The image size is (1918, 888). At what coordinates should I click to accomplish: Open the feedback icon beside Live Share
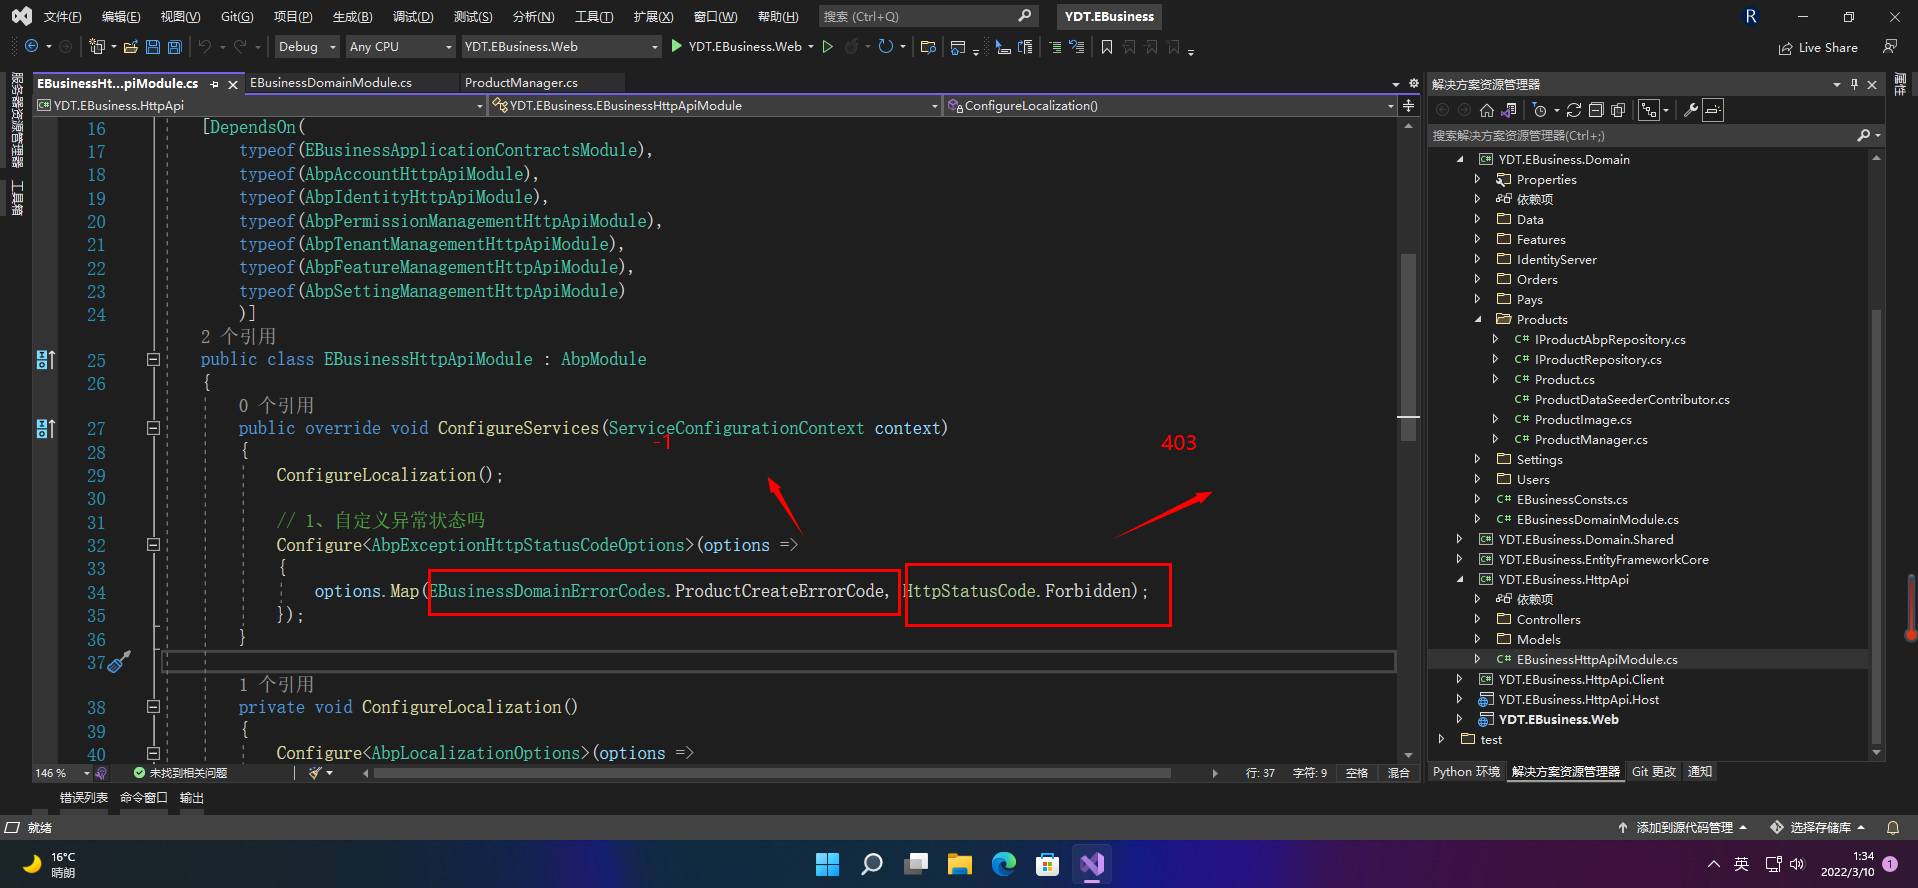pos(1890,47)
